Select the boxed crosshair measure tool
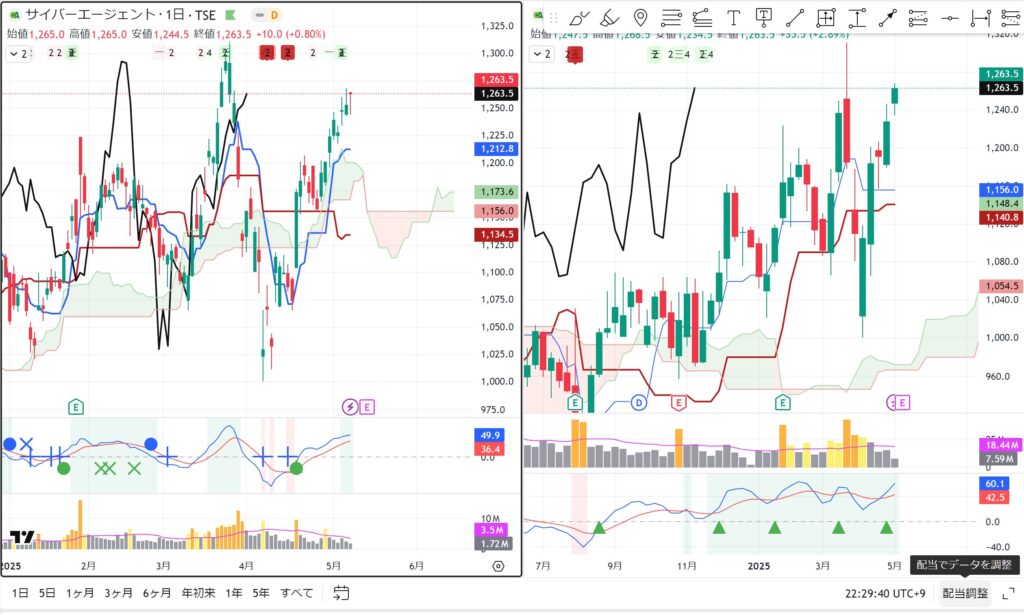 825,18
